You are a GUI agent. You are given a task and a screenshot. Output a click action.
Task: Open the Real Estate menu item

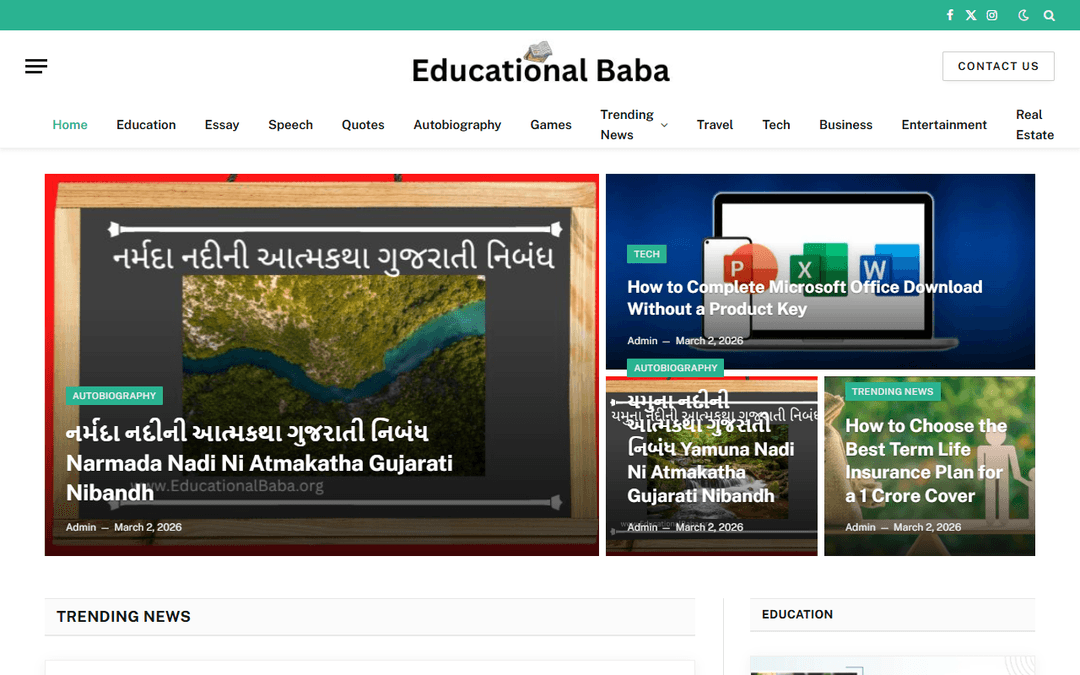click(x=1035, y=125)
